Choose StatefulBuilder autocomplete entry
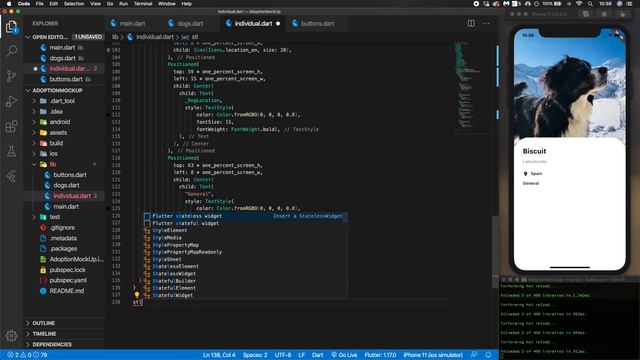Screen dimensions: 640x360 tap(245, 281)
